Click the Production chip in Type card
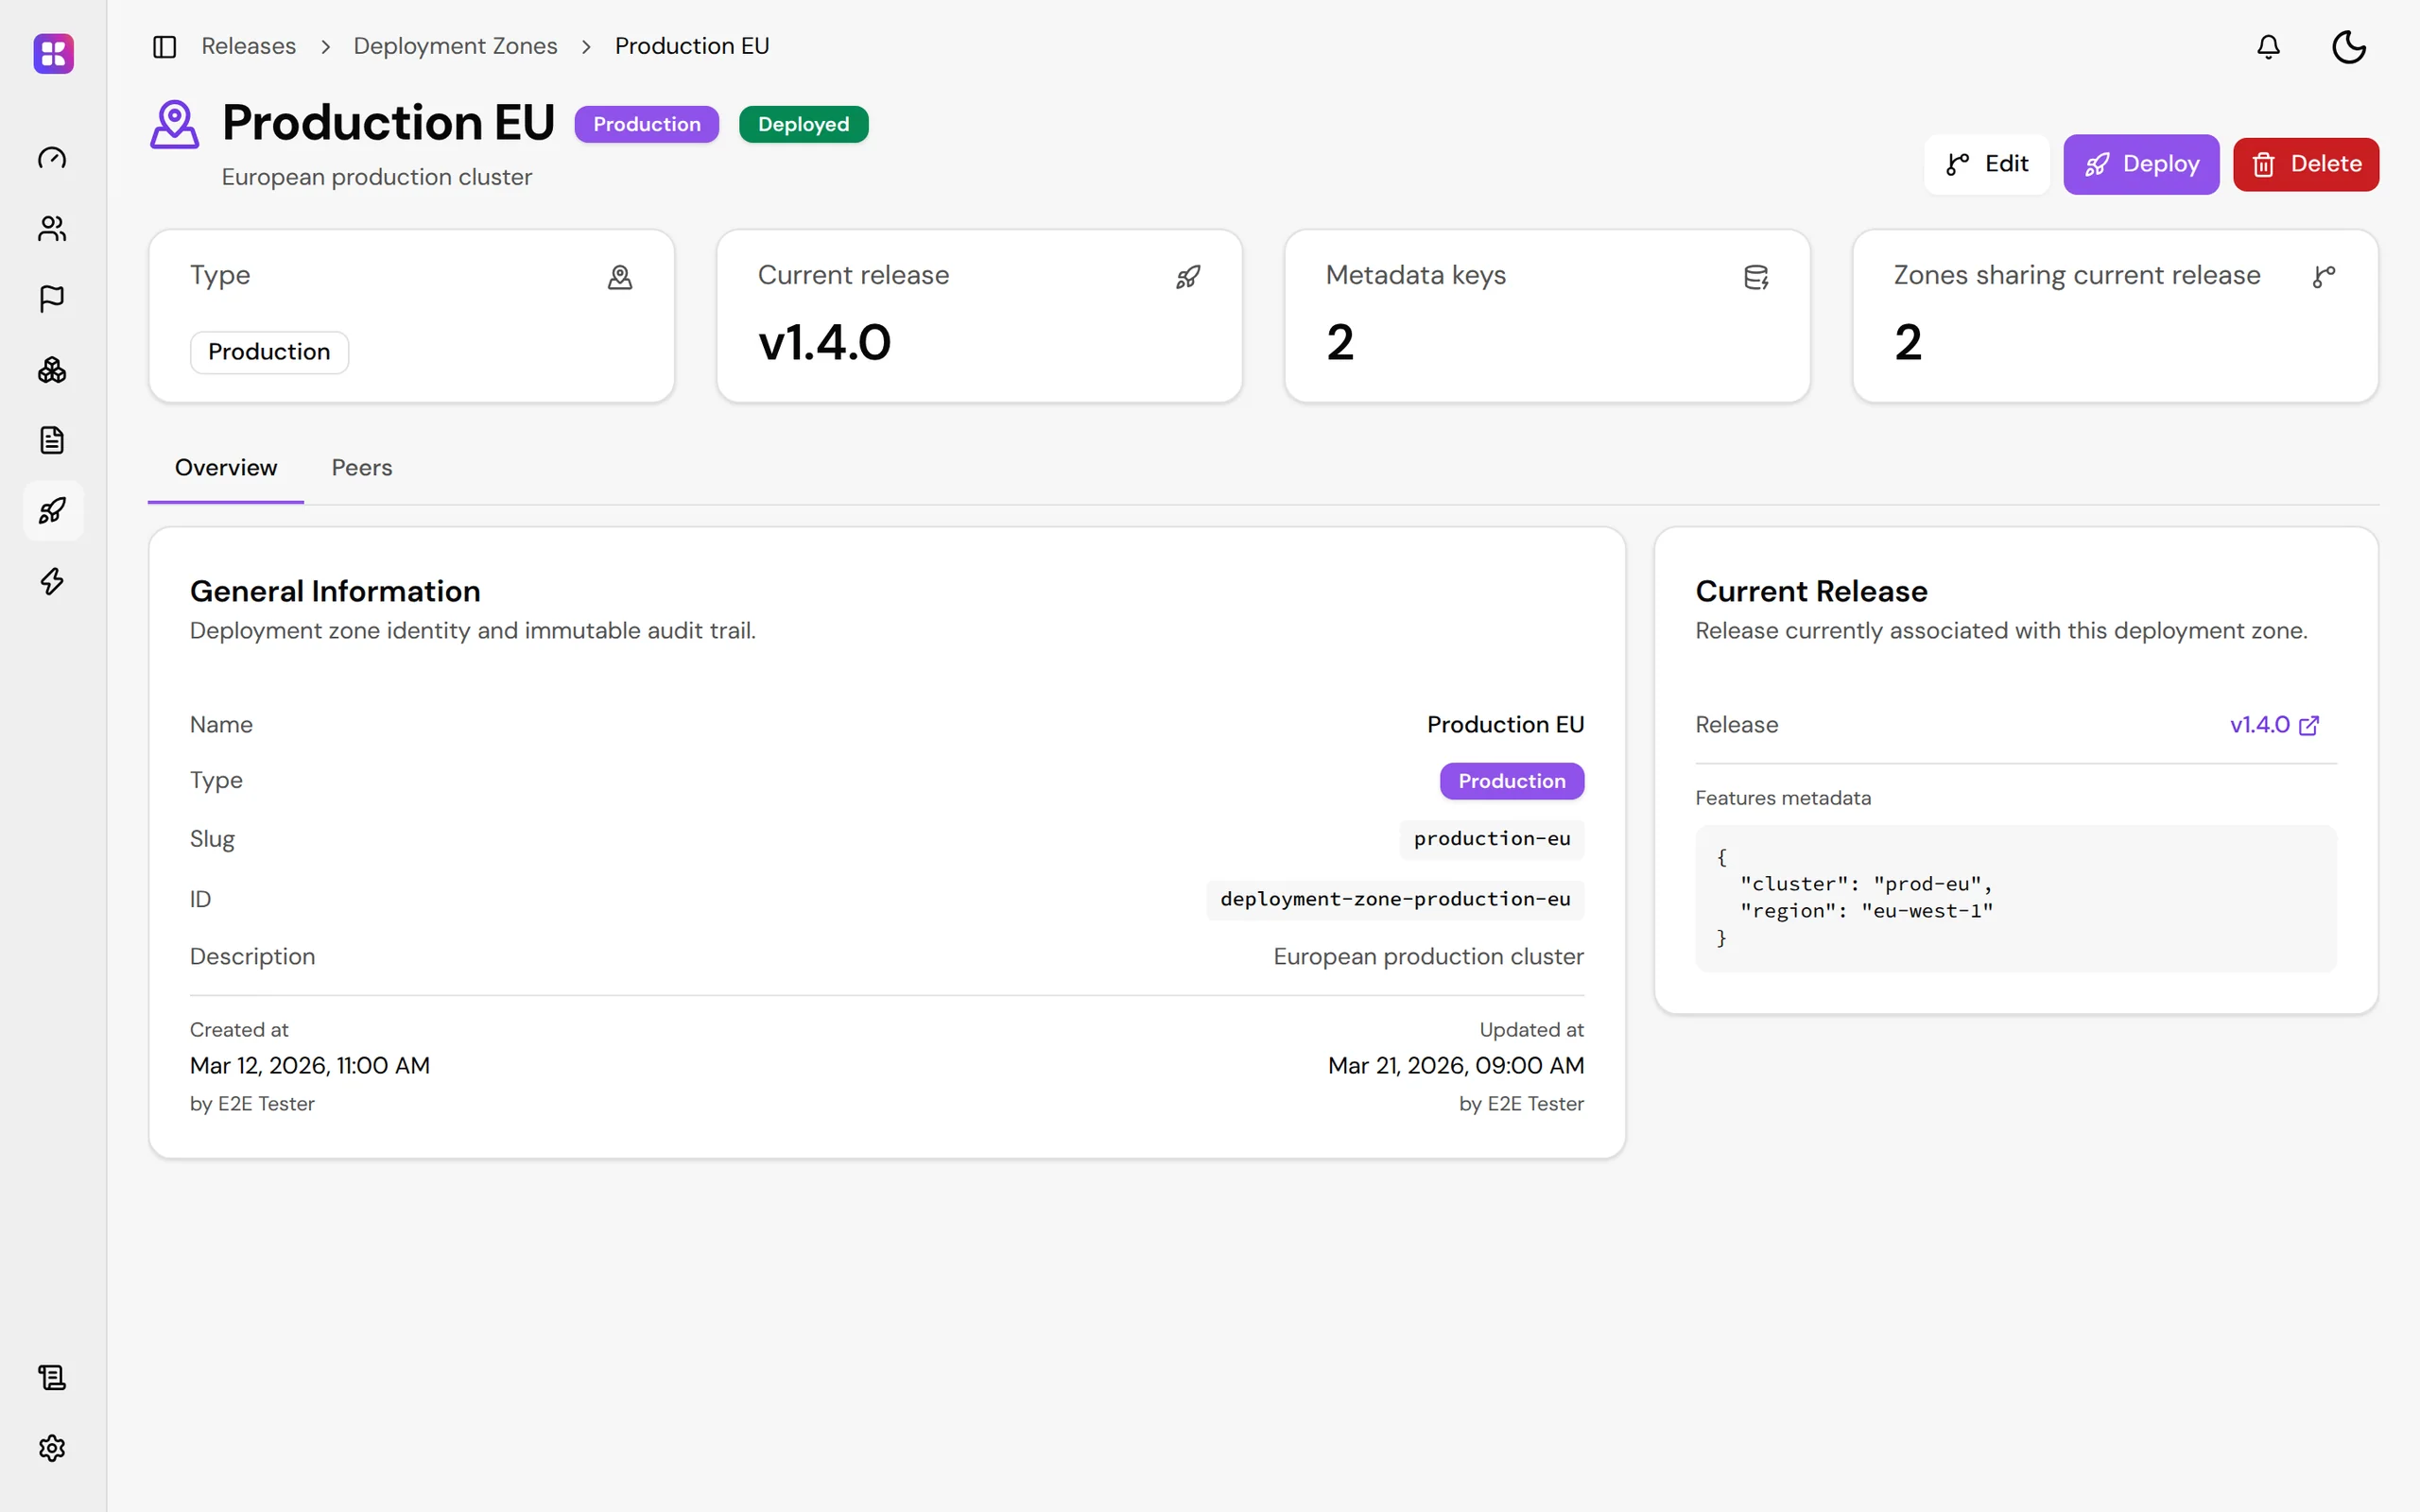The width and height of the screenshot is (2420, 1512). (x=269, y=352)
